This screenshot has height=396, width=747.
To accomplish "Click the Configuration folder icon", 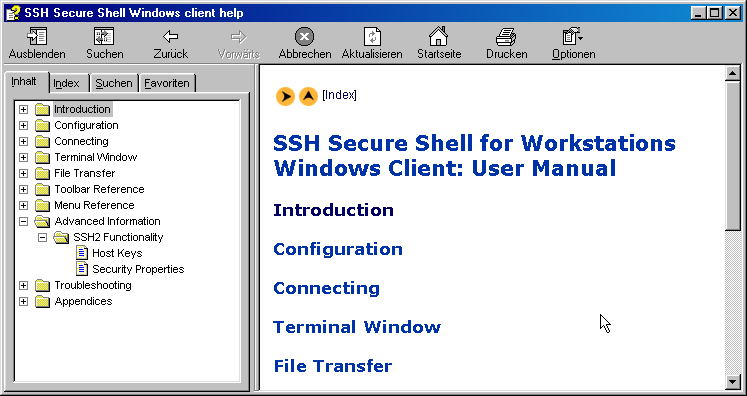I will (x=42, y=126).
